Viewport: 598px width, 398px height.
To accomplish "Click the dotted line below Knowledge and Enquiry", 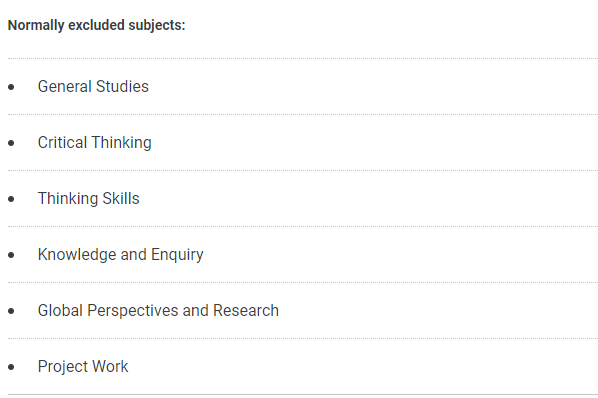I will pyautogui.click(x=303, y=282).
